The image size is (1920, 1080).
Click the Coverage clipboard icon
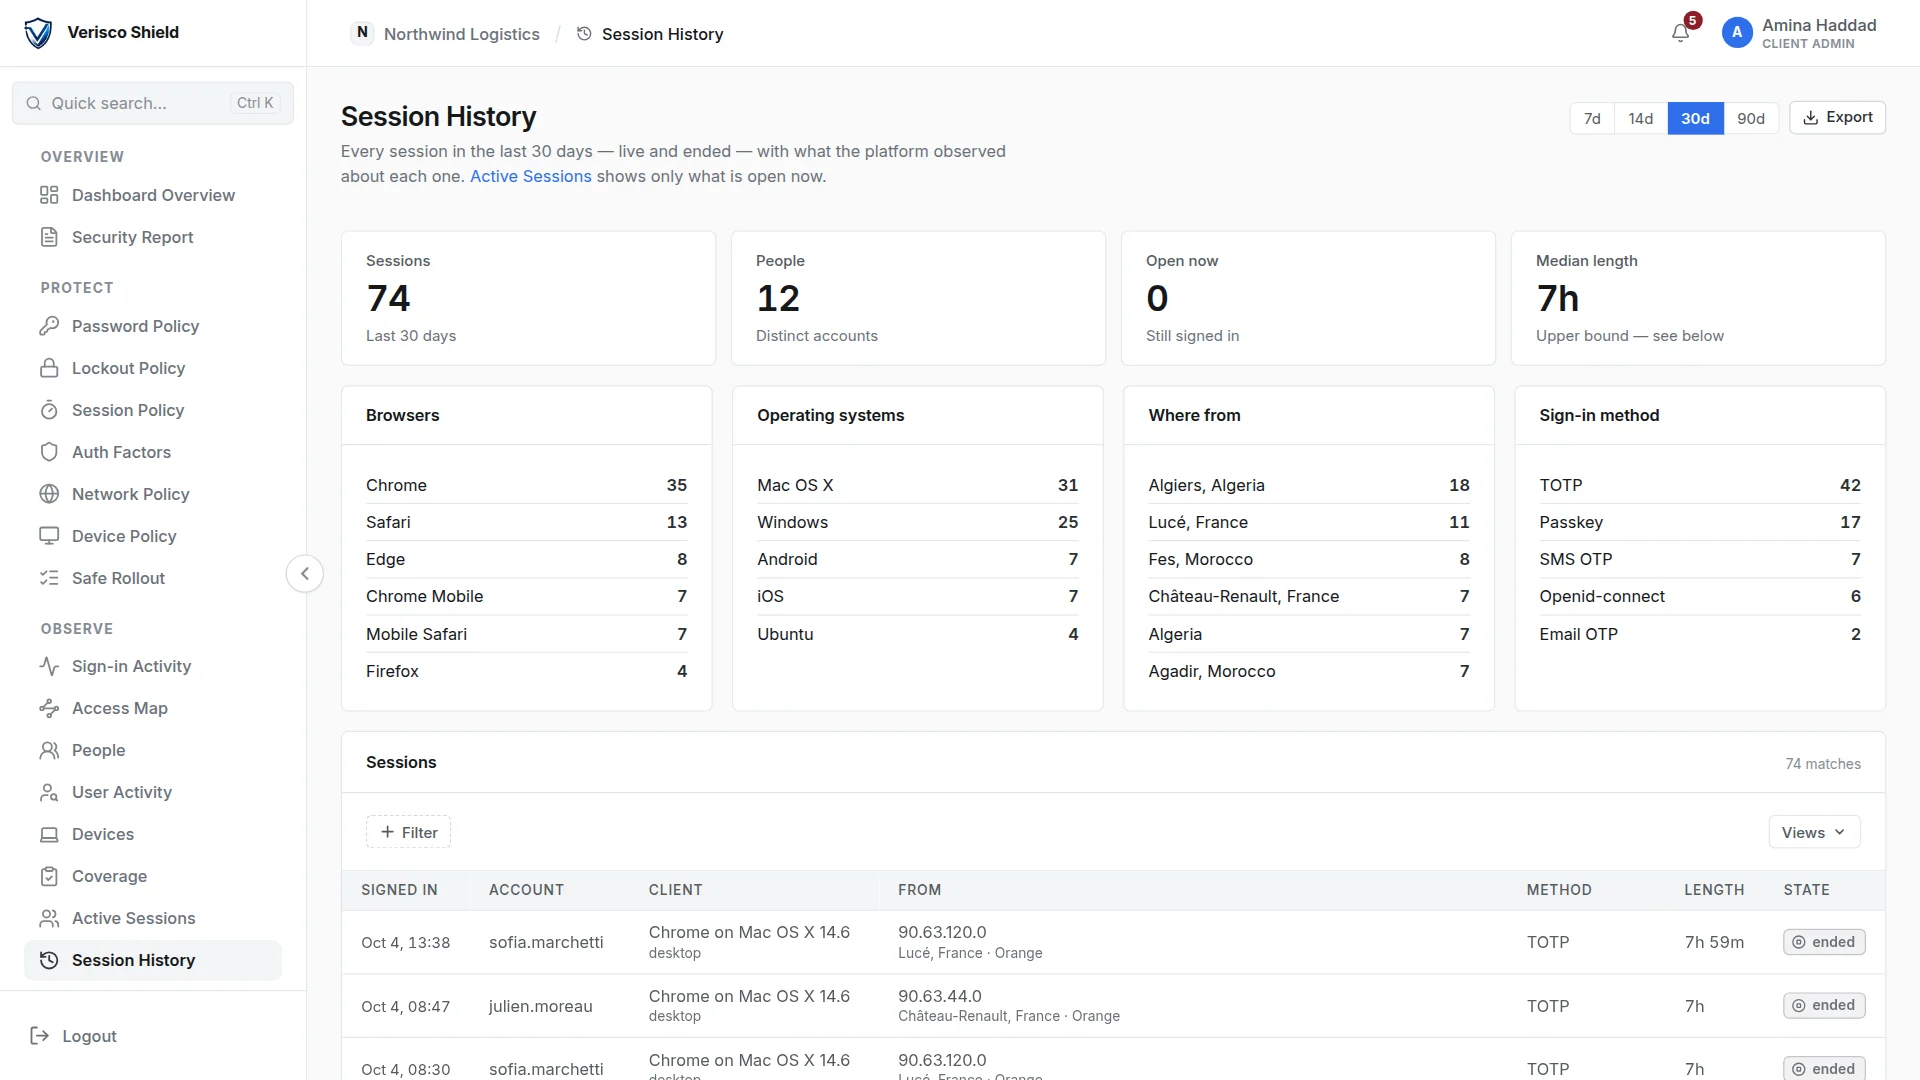pyautogui.click(x=49, y=876)
